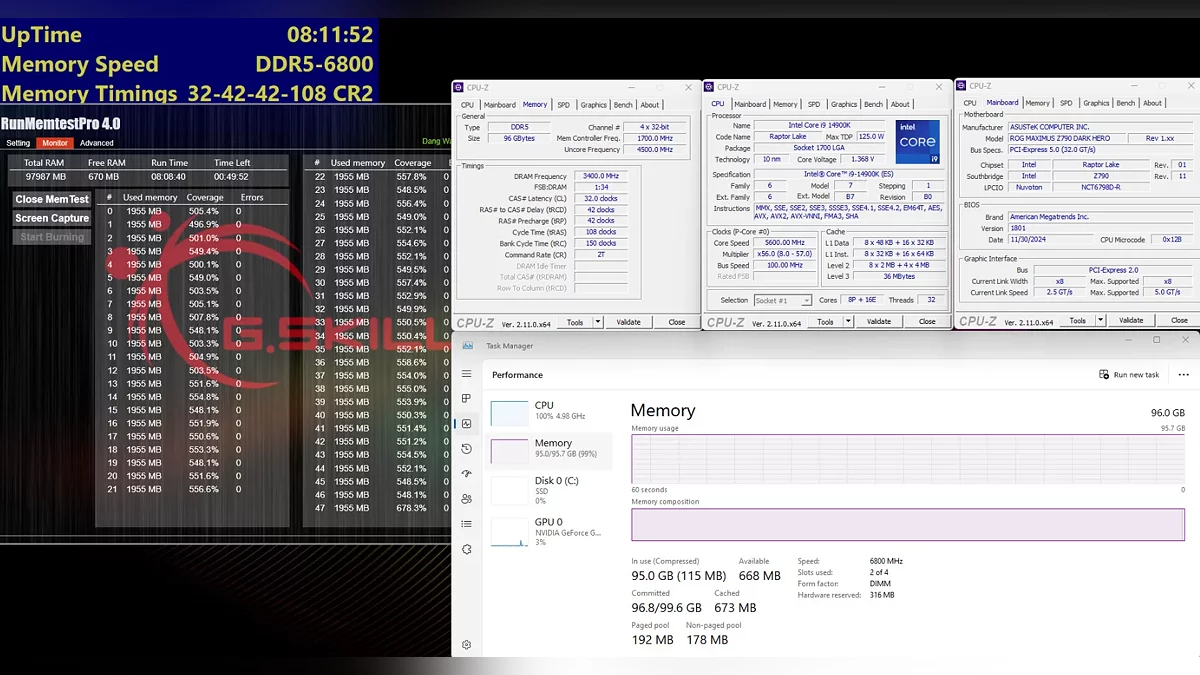Switch to the Advanced tab in RunMemtestPro
The width and height of the screenshot is (1200, 675).
(97, 143)
